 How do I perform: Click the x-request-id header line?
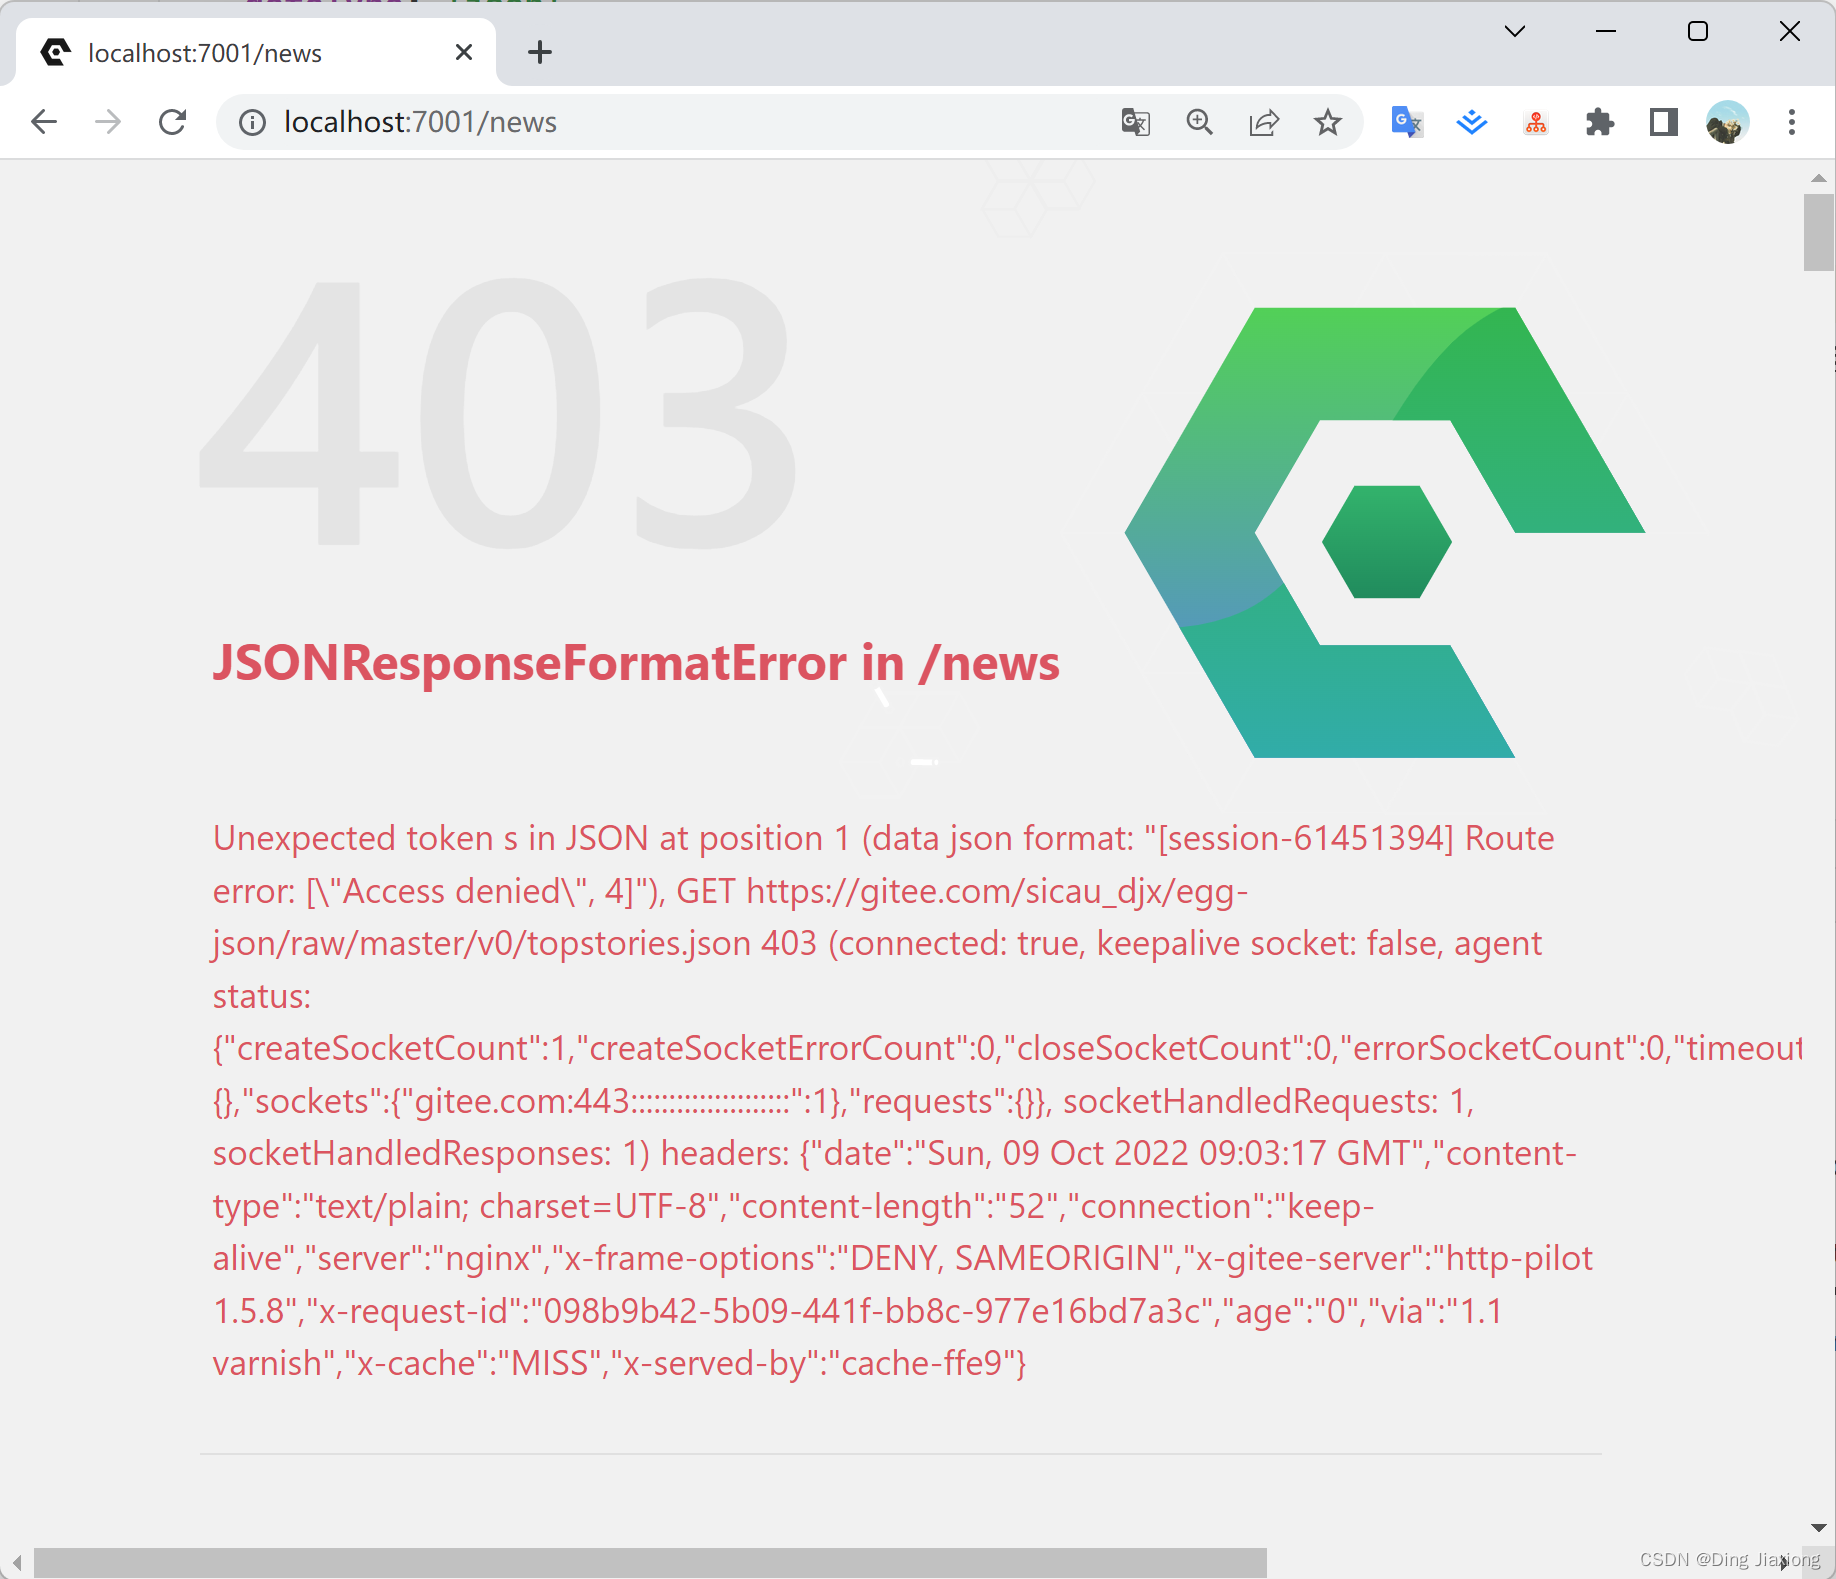(858, 1311)
